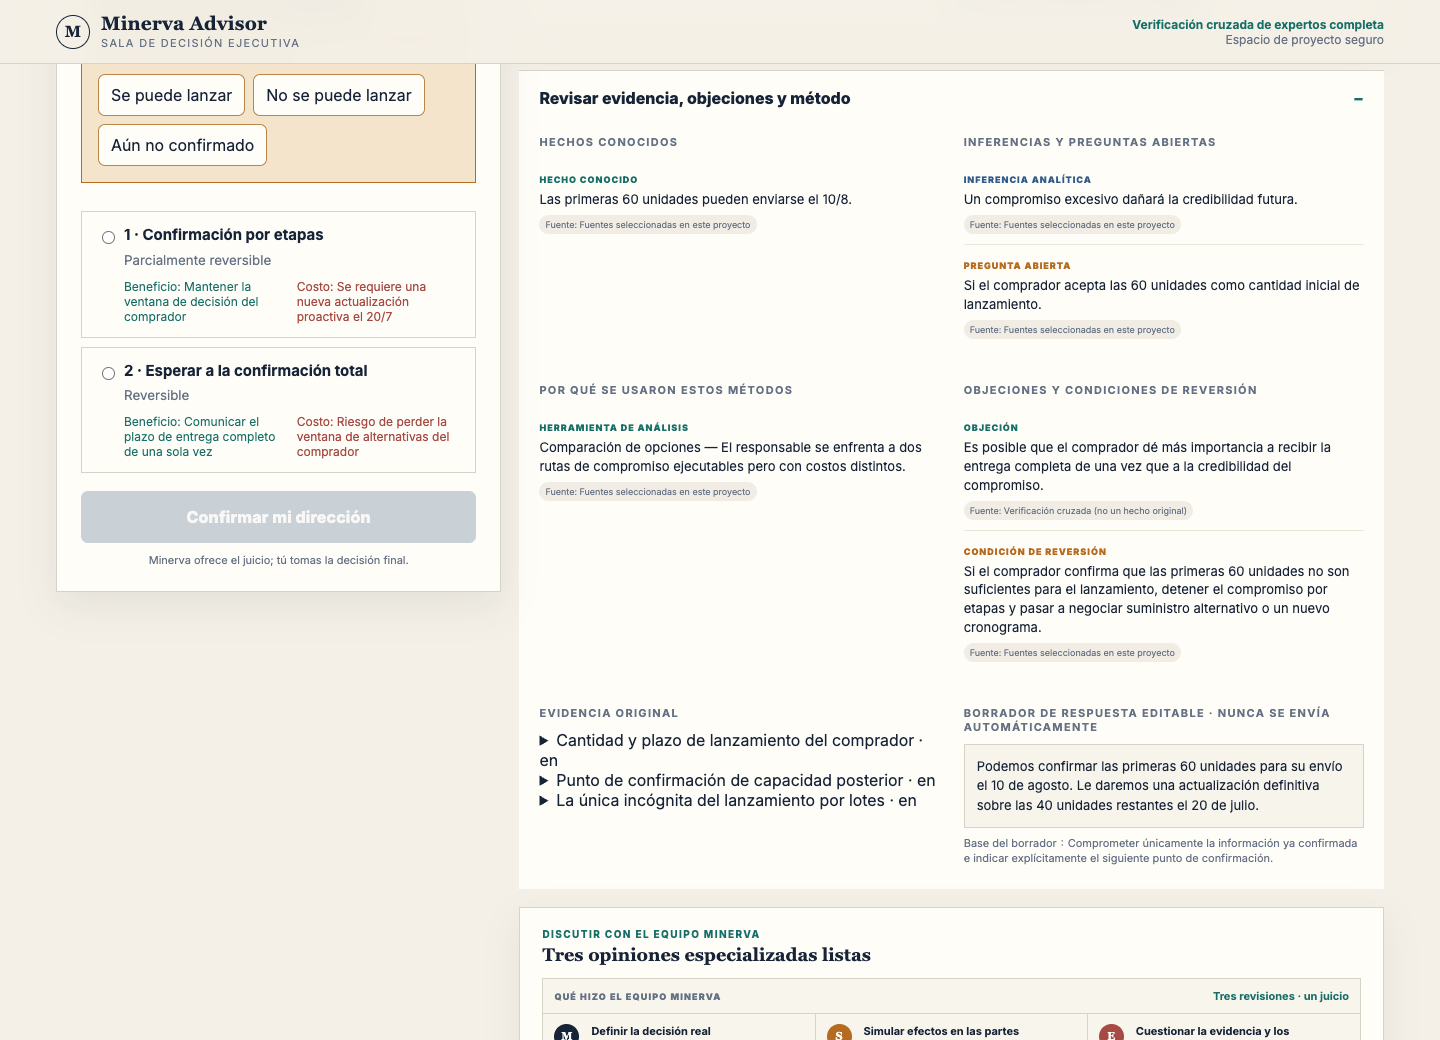Click 'Costo: Riesgo de perder la ventana' text
This screenshot has width=1440, height=1040.
coord(373,437)
